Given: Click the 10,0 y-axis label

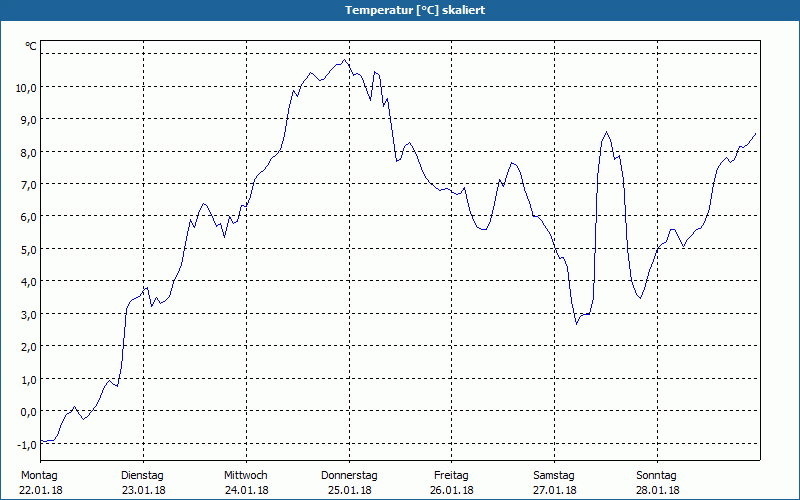Looking at the screenshot, I should 26,88.
